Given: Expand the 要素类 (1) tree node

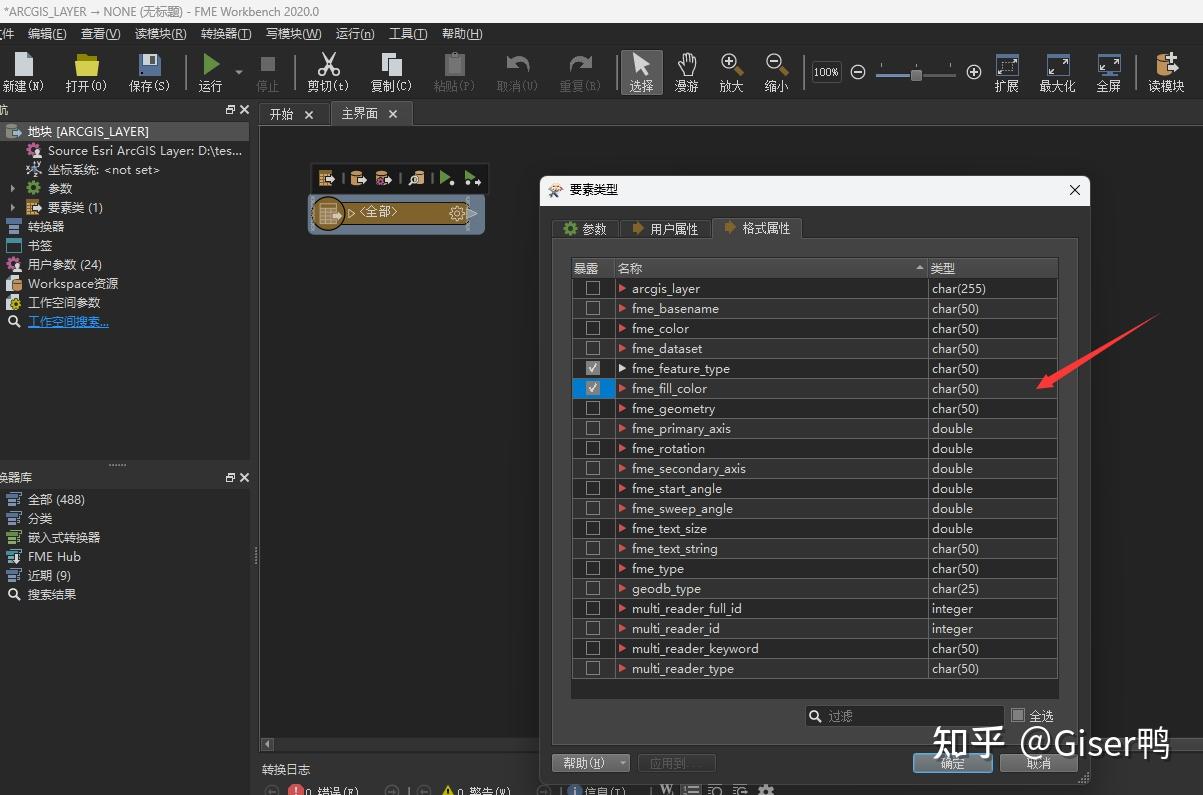Looking at the screenshot, I should 13,207.
